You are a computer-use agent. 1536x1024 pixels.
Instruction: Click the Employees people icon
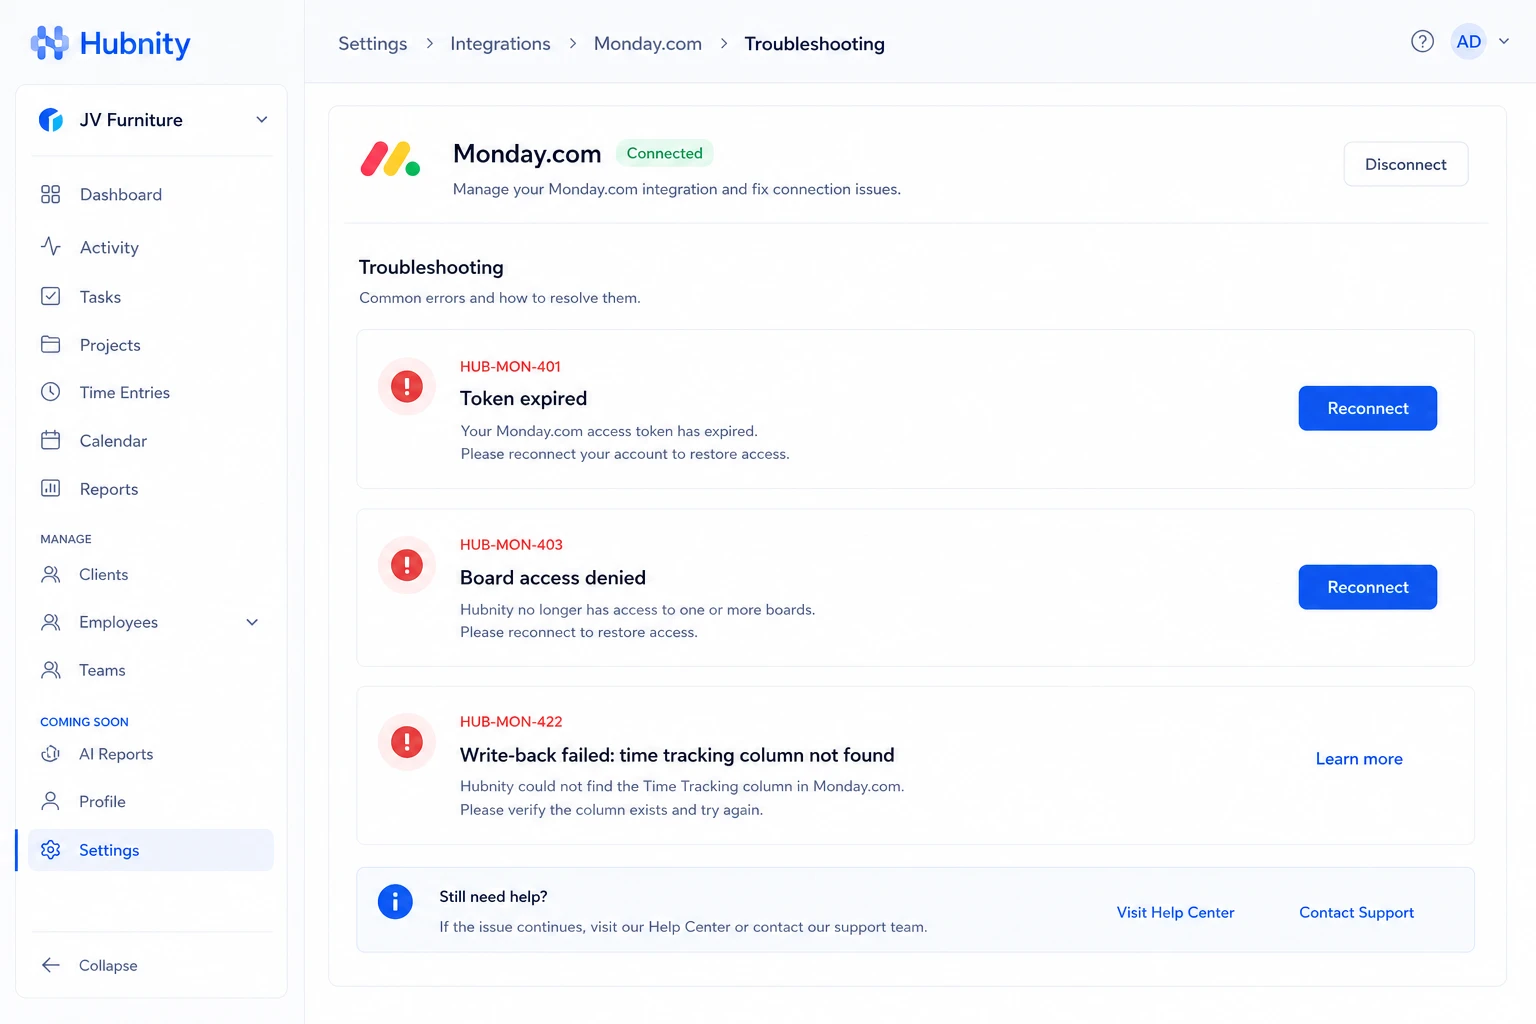(51, 622)
